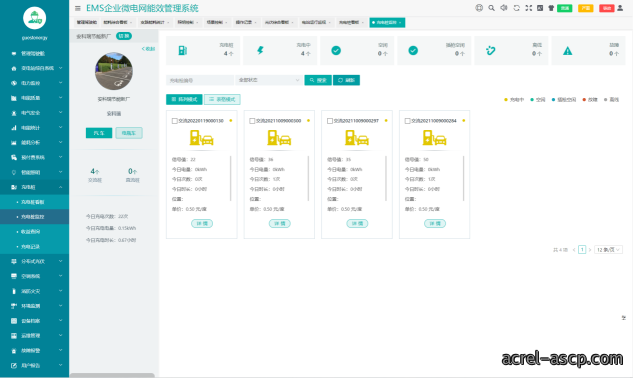Click the yellow alarm-level badge in the top bar

pyautogui.click(x=586, y=8)
